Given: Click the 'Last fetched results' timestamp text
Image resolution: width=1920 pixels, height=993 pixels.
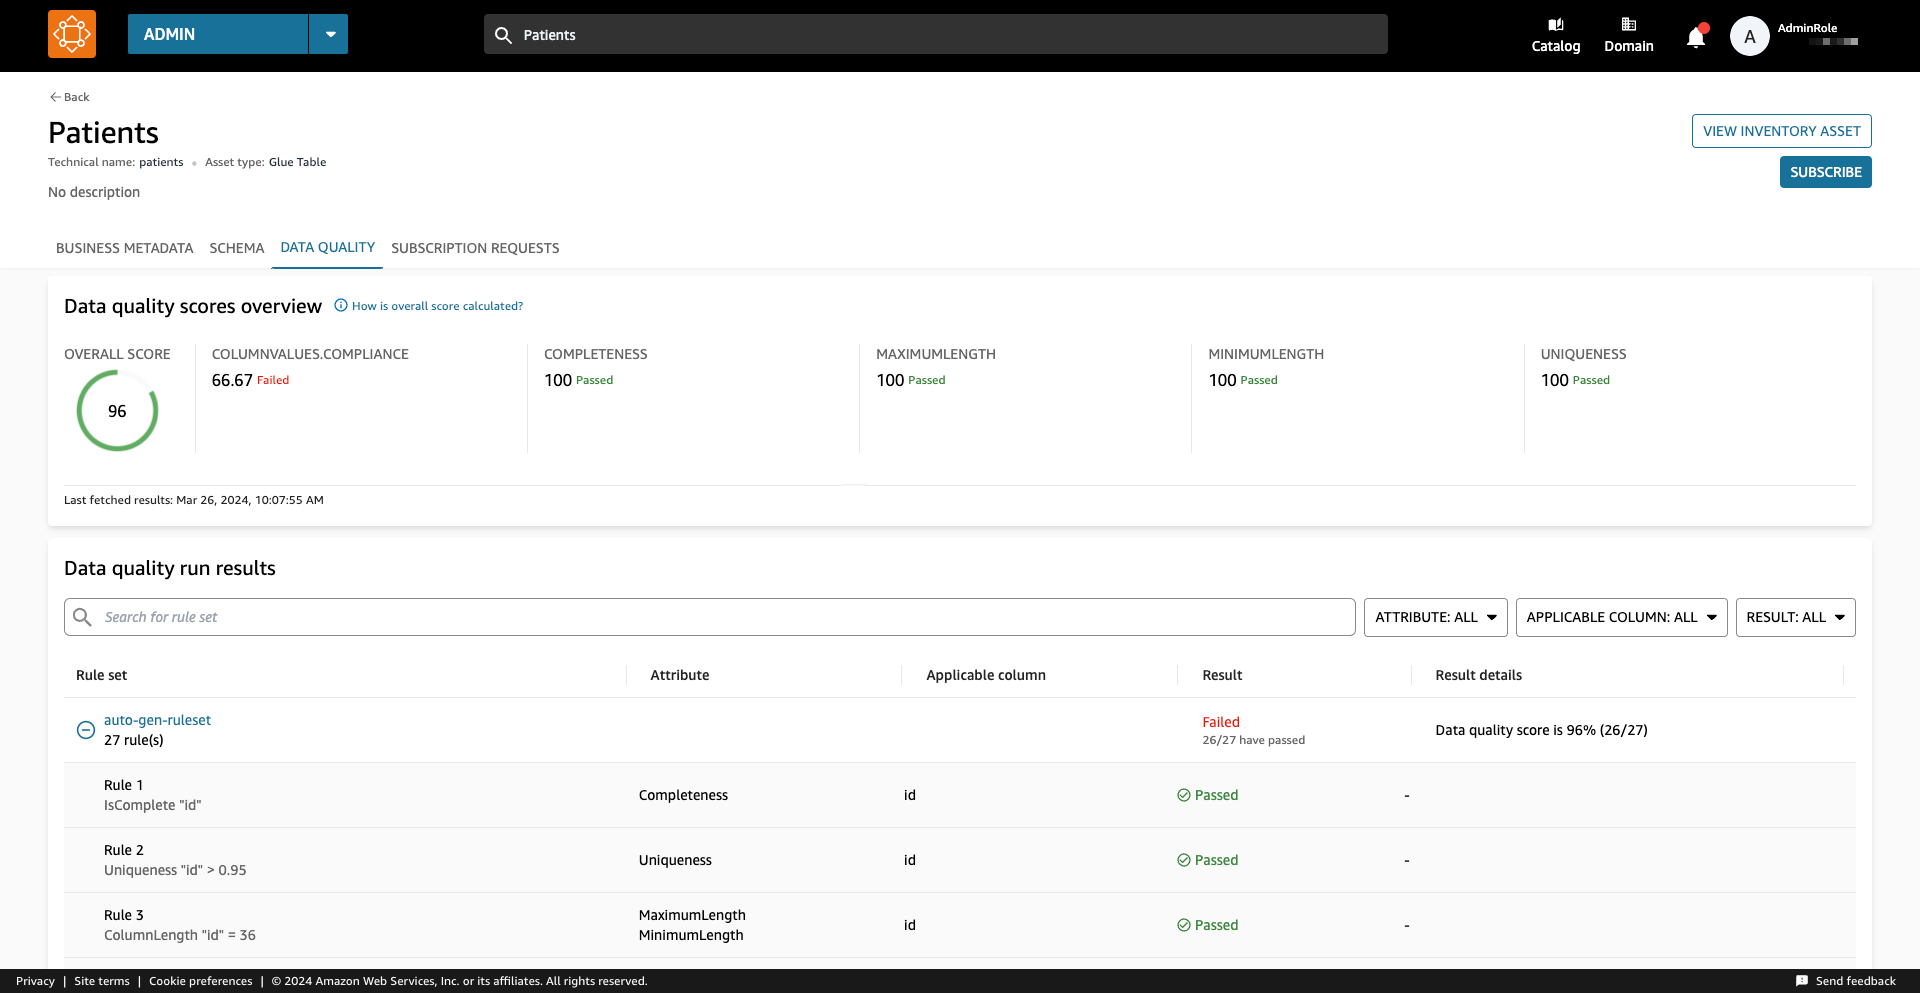Looking at the screenshot, I should pyautogui.click(x=194, y=500).
